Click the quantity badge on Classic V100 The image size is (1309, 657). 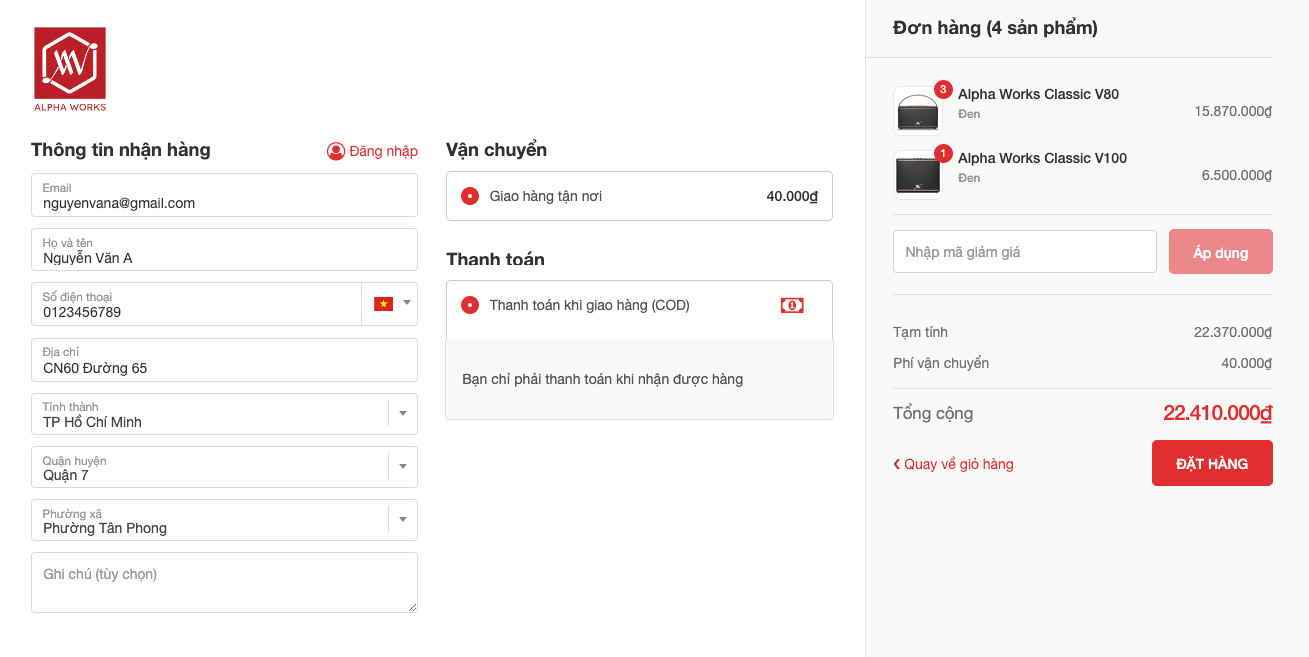[943, 154]
